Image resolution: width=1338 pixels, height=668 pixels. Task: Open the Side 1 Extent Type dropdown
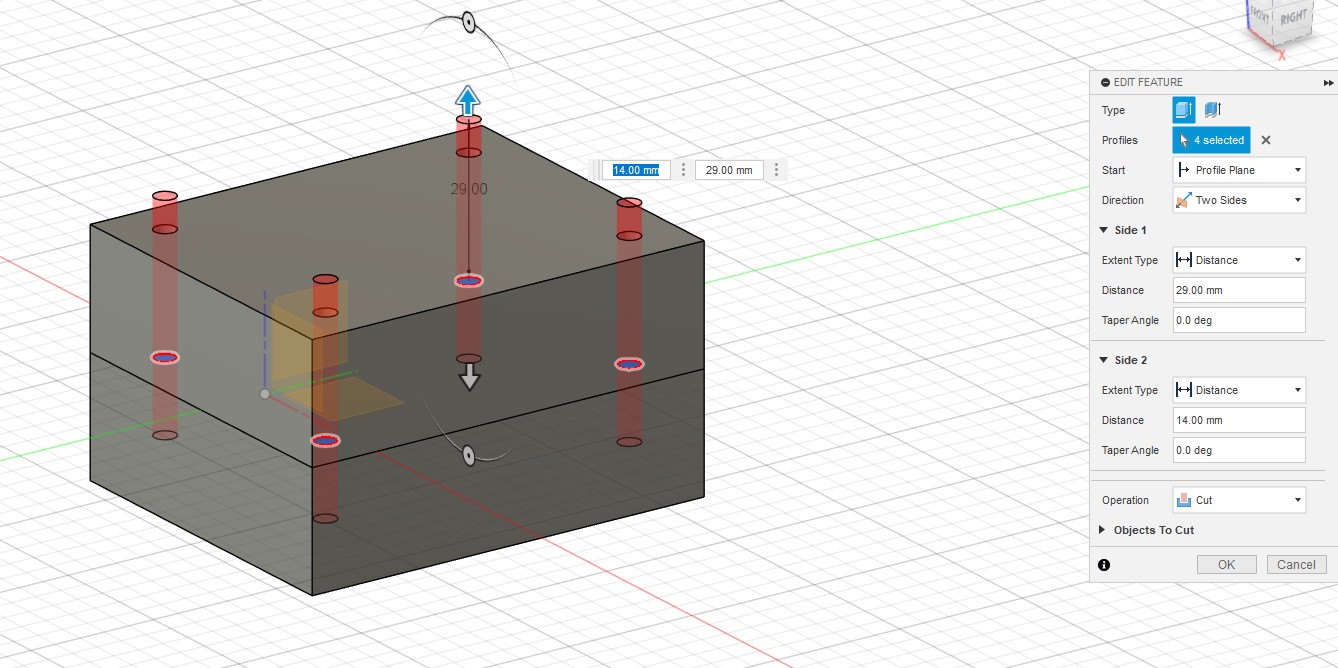tap(1239, 260)
